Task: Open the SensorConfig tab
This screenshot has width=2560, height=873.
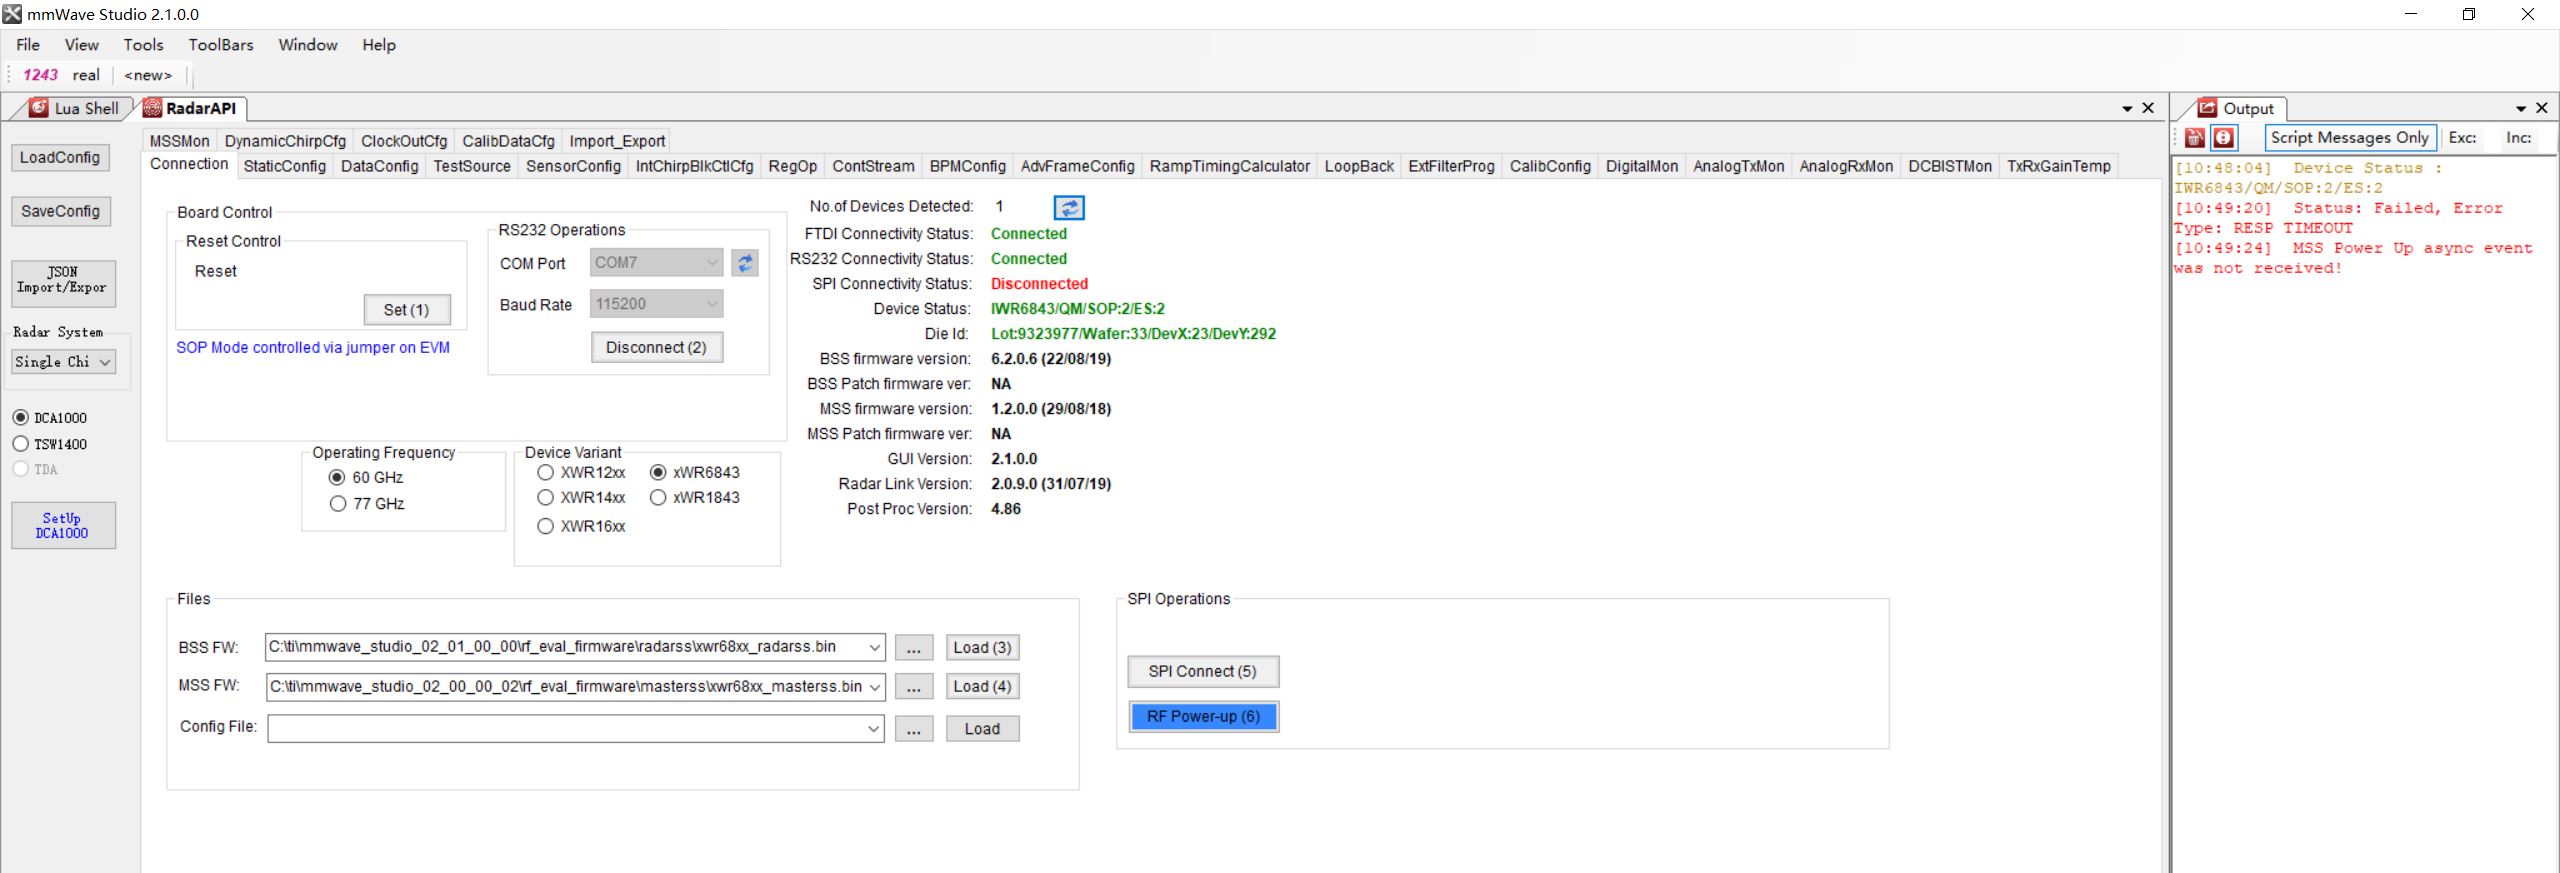Action: pos(573,166)
